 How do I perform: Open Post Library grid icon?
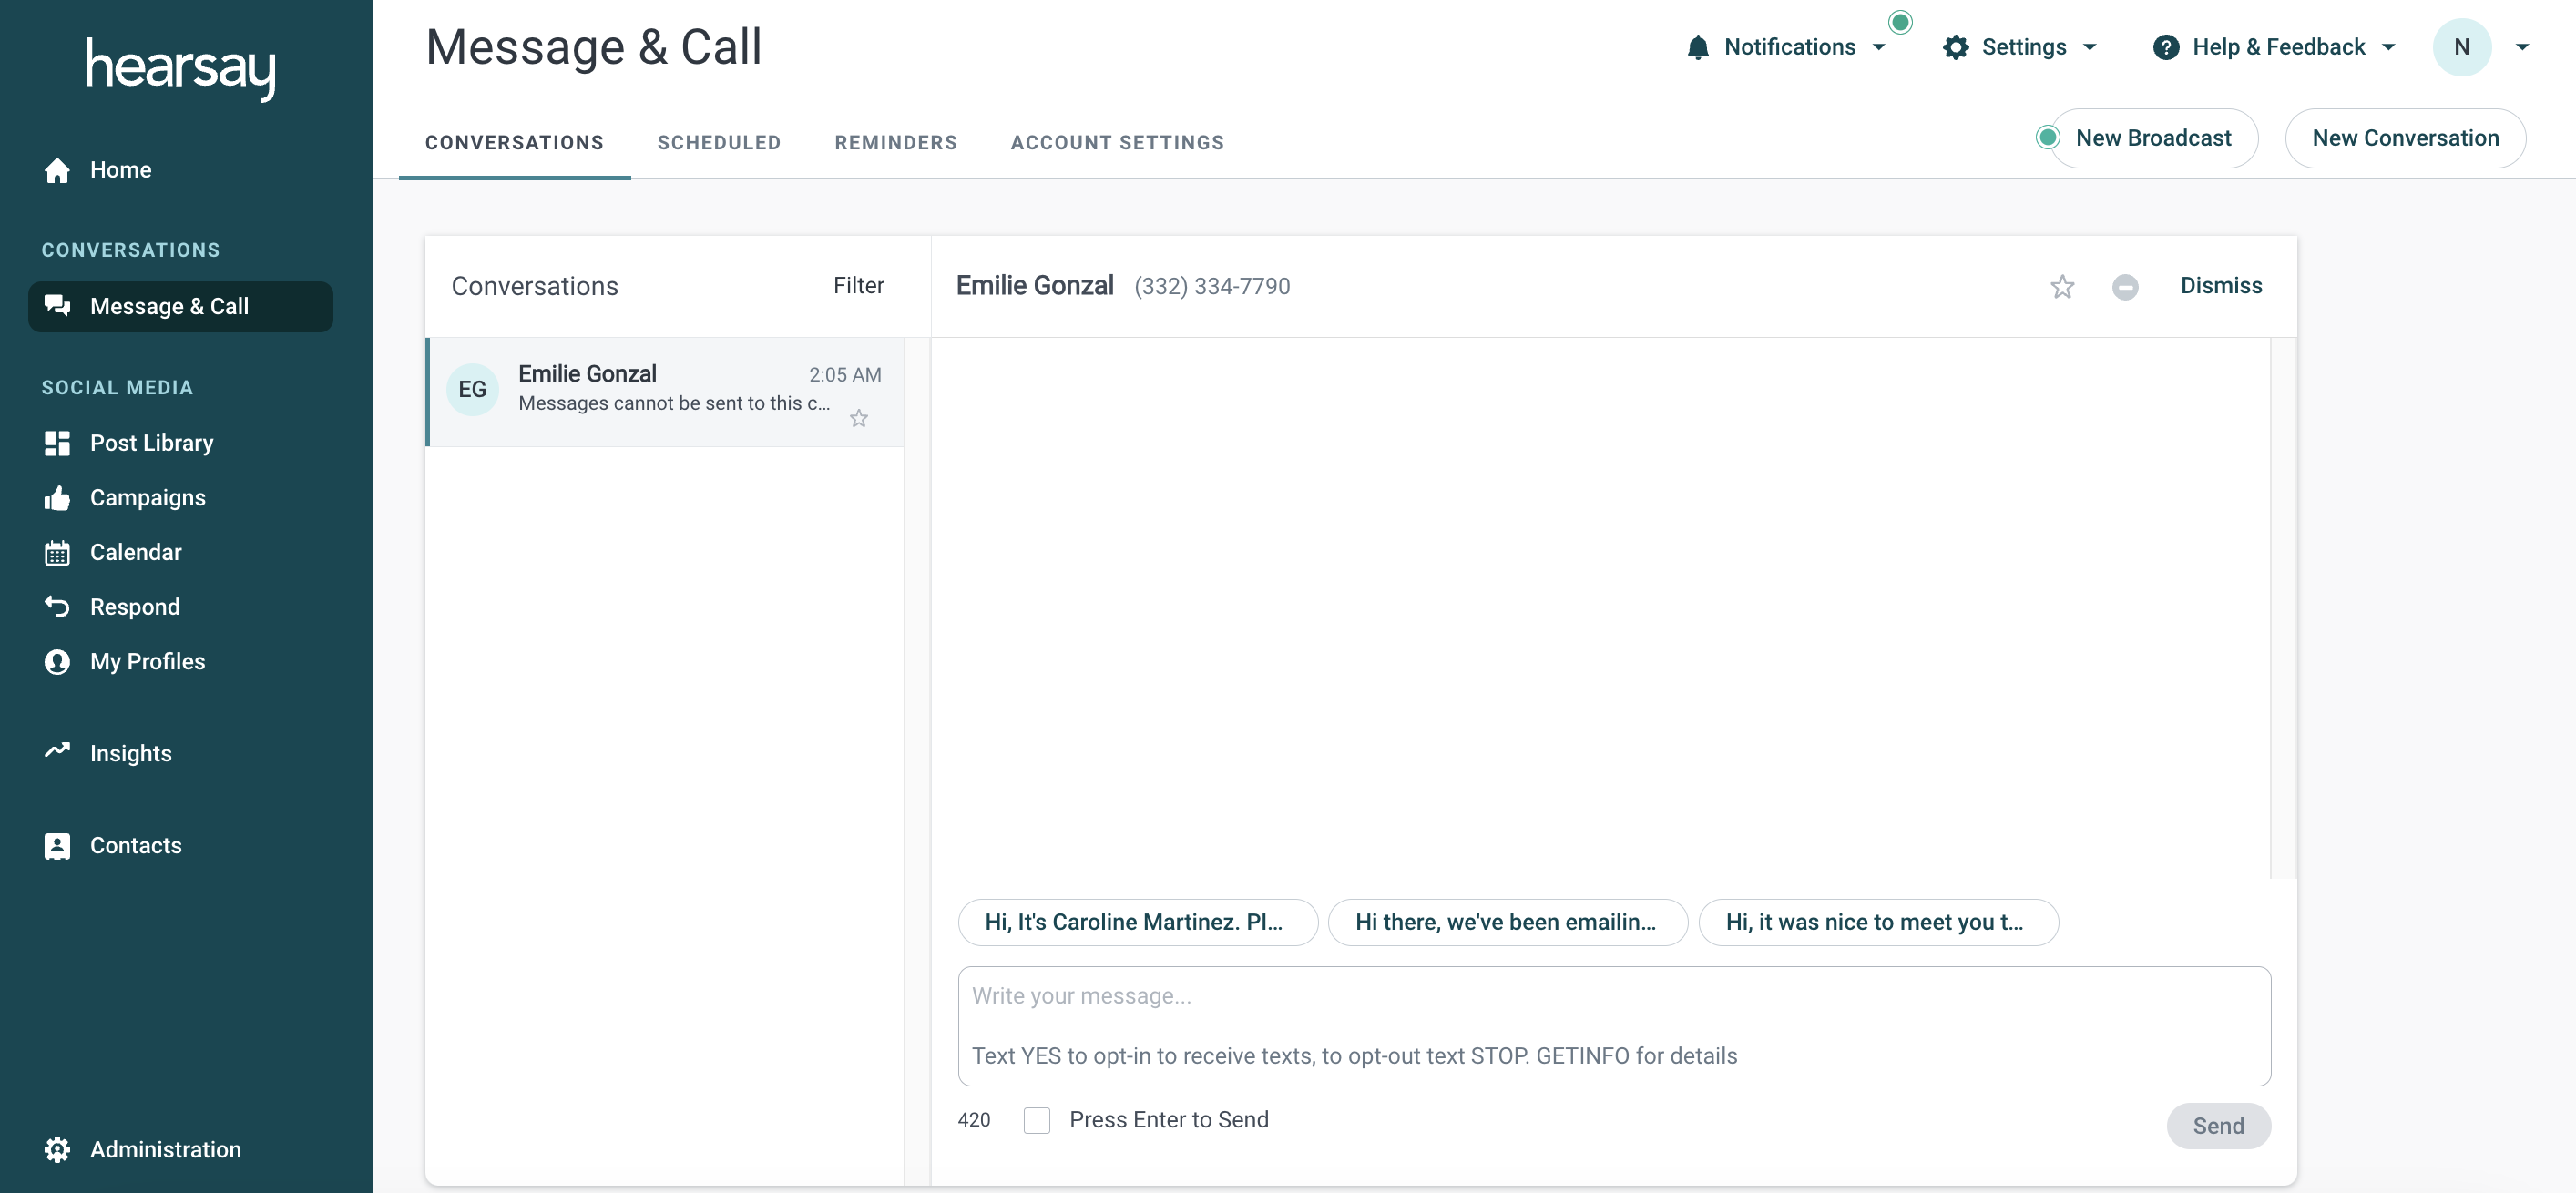coord(57,443)
